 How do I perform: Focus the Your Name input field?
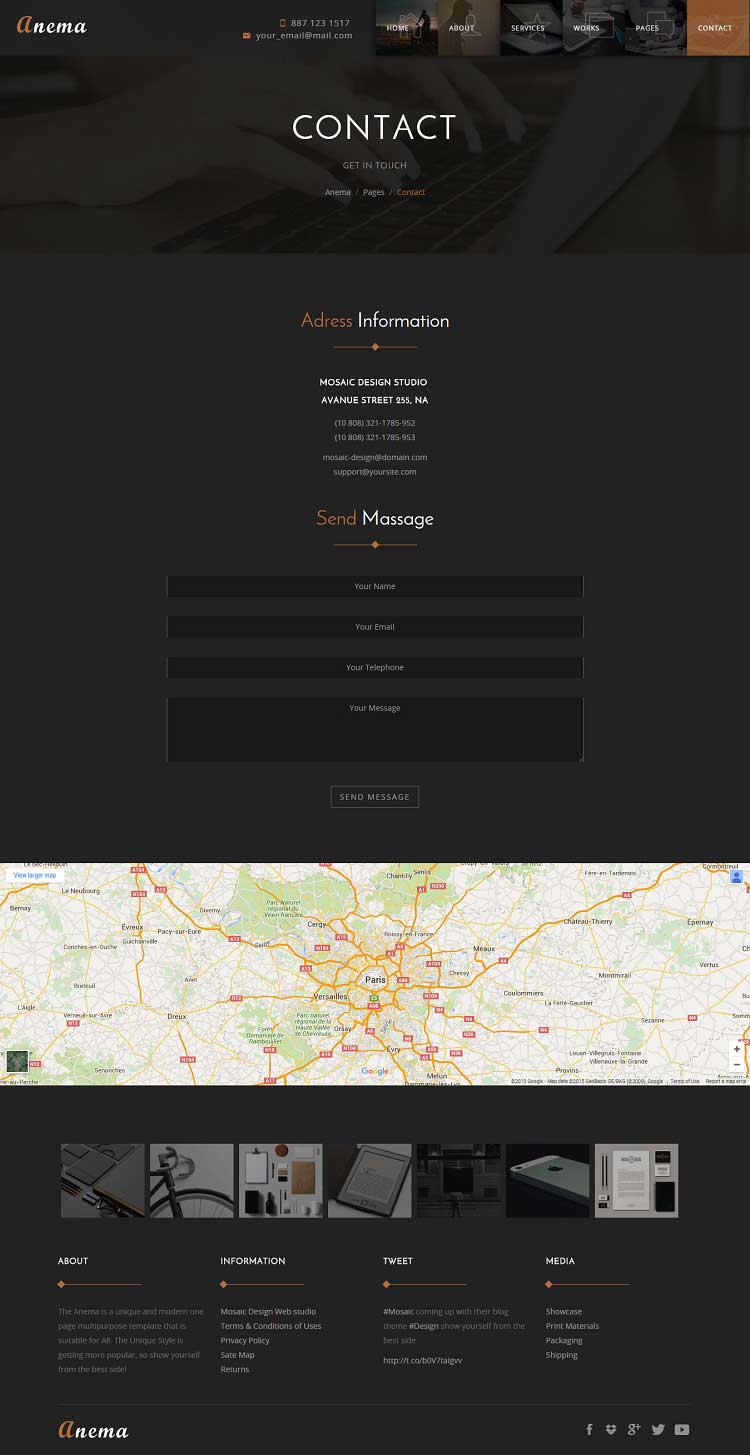(x=375, y=587)
